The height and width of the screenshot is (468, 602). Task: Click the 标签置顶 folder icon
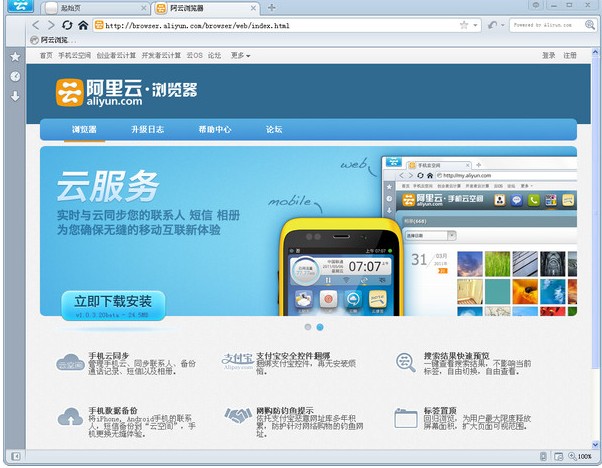point(406,418)
